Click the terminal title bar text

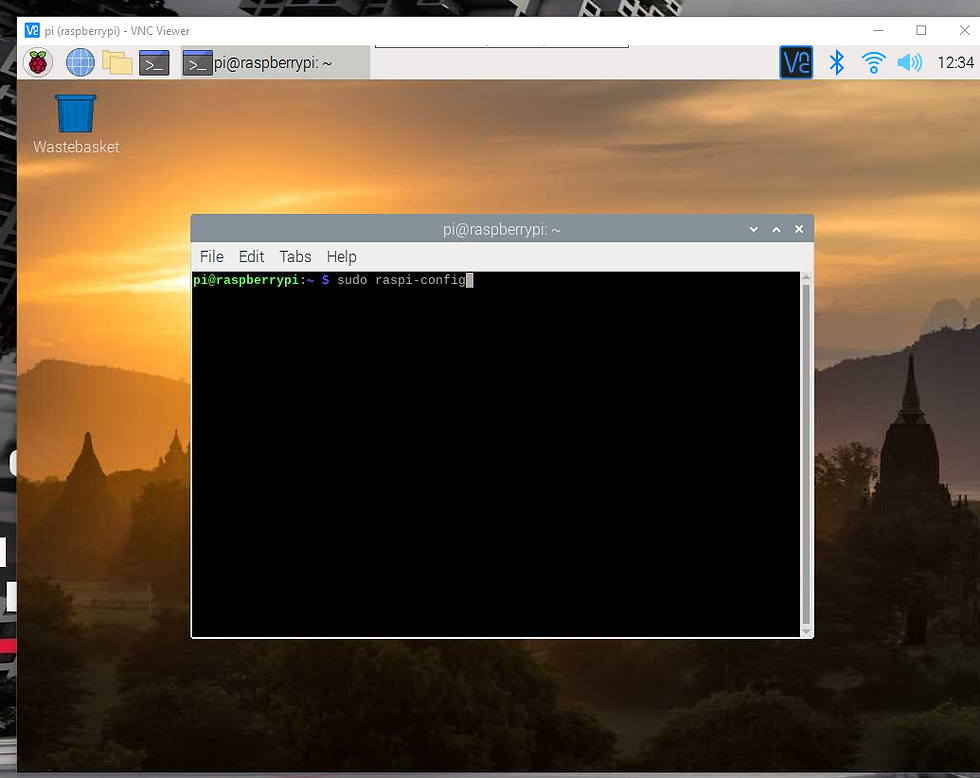(x=502, y=229)
